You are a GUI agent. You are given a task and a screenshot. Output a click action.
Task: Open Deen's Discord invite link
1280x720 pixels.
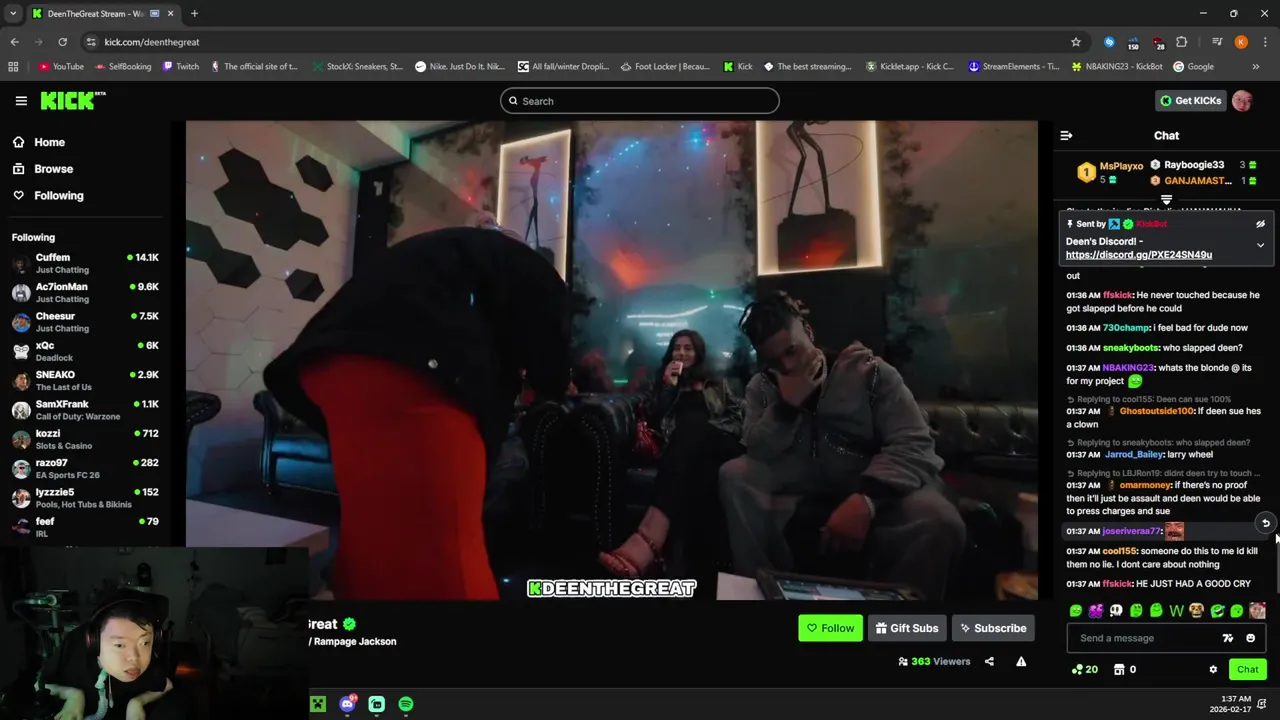coord(1139,255)
